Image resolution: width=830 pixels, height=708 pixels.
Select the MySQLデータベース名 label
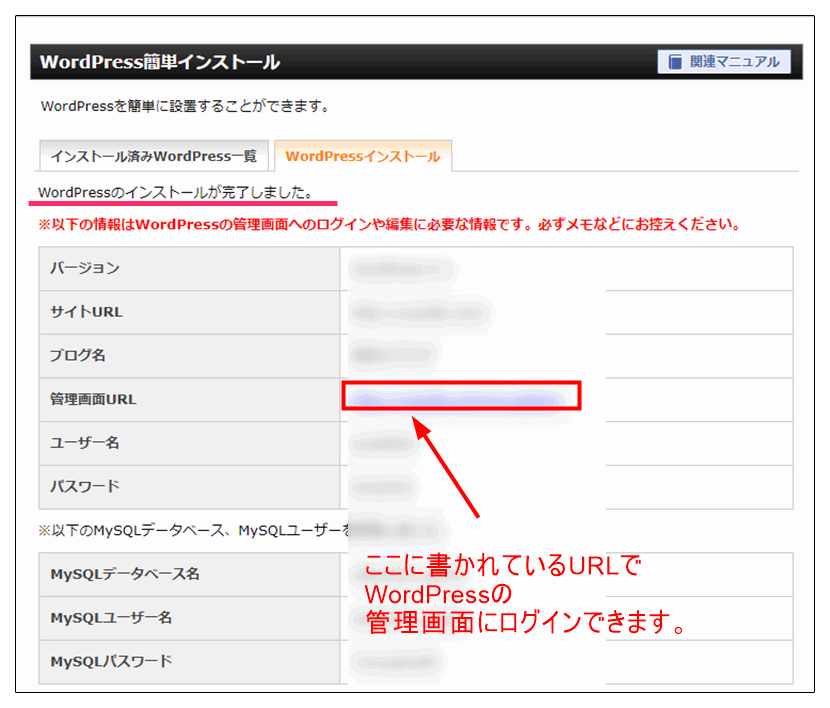(125, 574)
